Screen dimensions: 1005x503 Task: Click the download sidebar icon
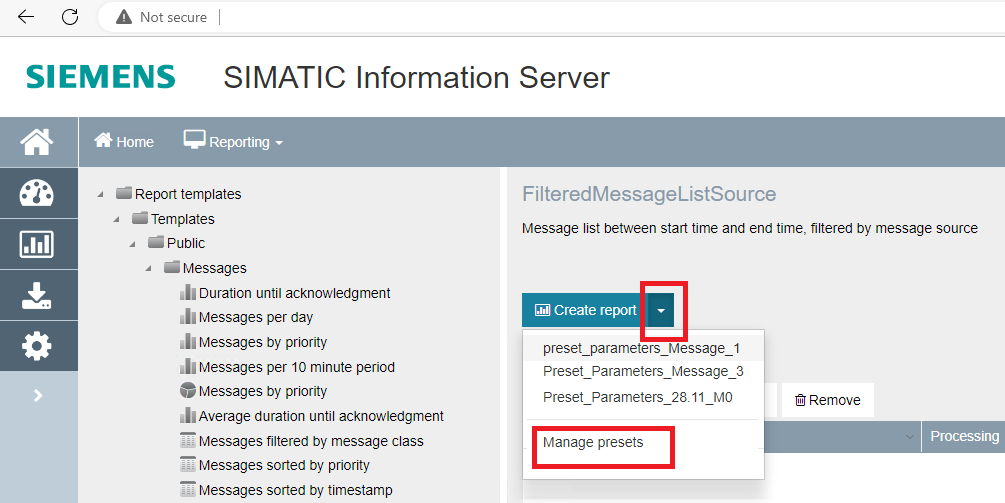(38, 295)
